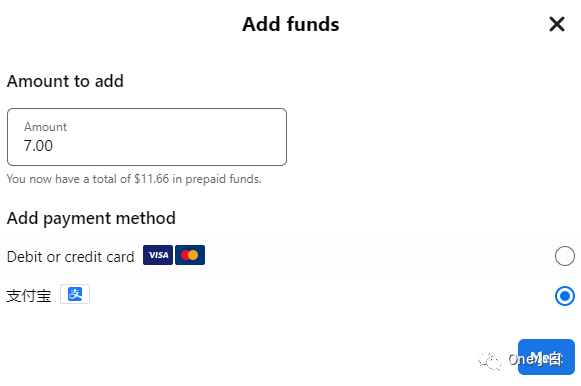Click the WeChat watermark logo
The height and width of the screenshot is (386, 581).
point(489,360)
